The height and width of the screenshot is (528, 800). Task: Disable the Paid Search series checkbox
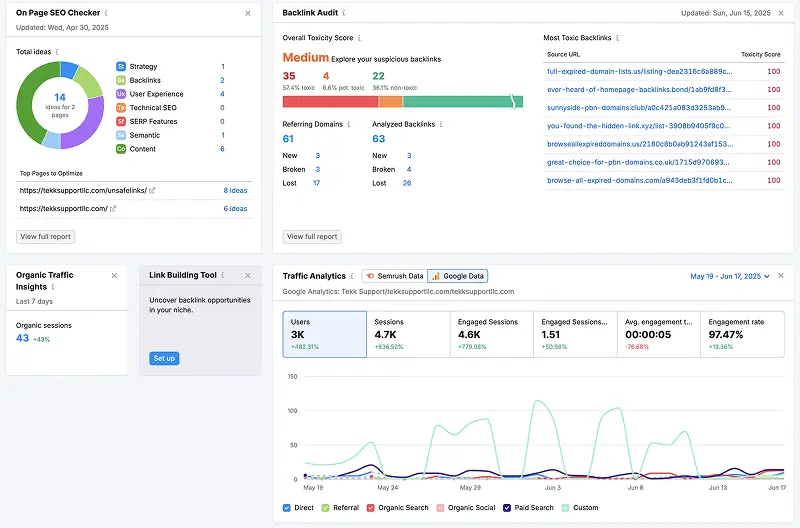[x=507, y=508]
